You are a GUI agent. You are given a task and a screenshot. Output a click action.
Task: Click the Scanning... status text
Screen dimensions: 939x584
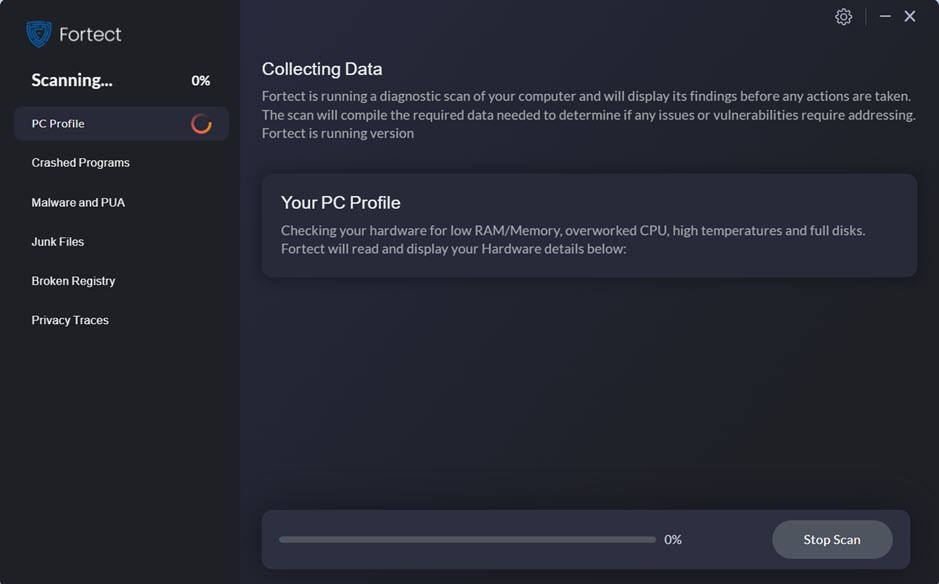click(72, 81)
